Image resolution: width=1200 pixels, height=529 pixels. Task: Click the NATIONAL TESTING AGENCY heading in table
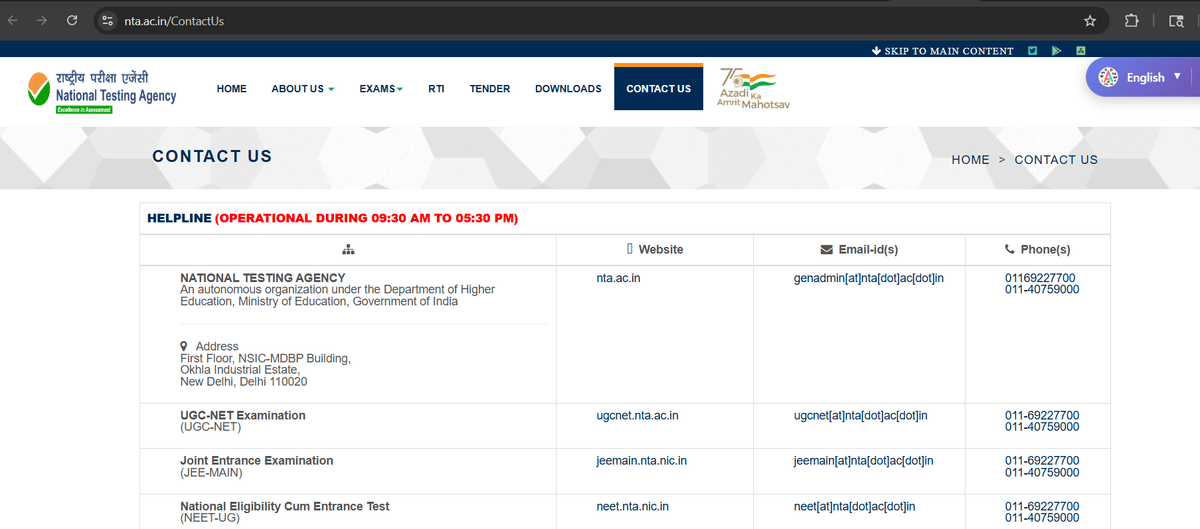coord(263,278)
